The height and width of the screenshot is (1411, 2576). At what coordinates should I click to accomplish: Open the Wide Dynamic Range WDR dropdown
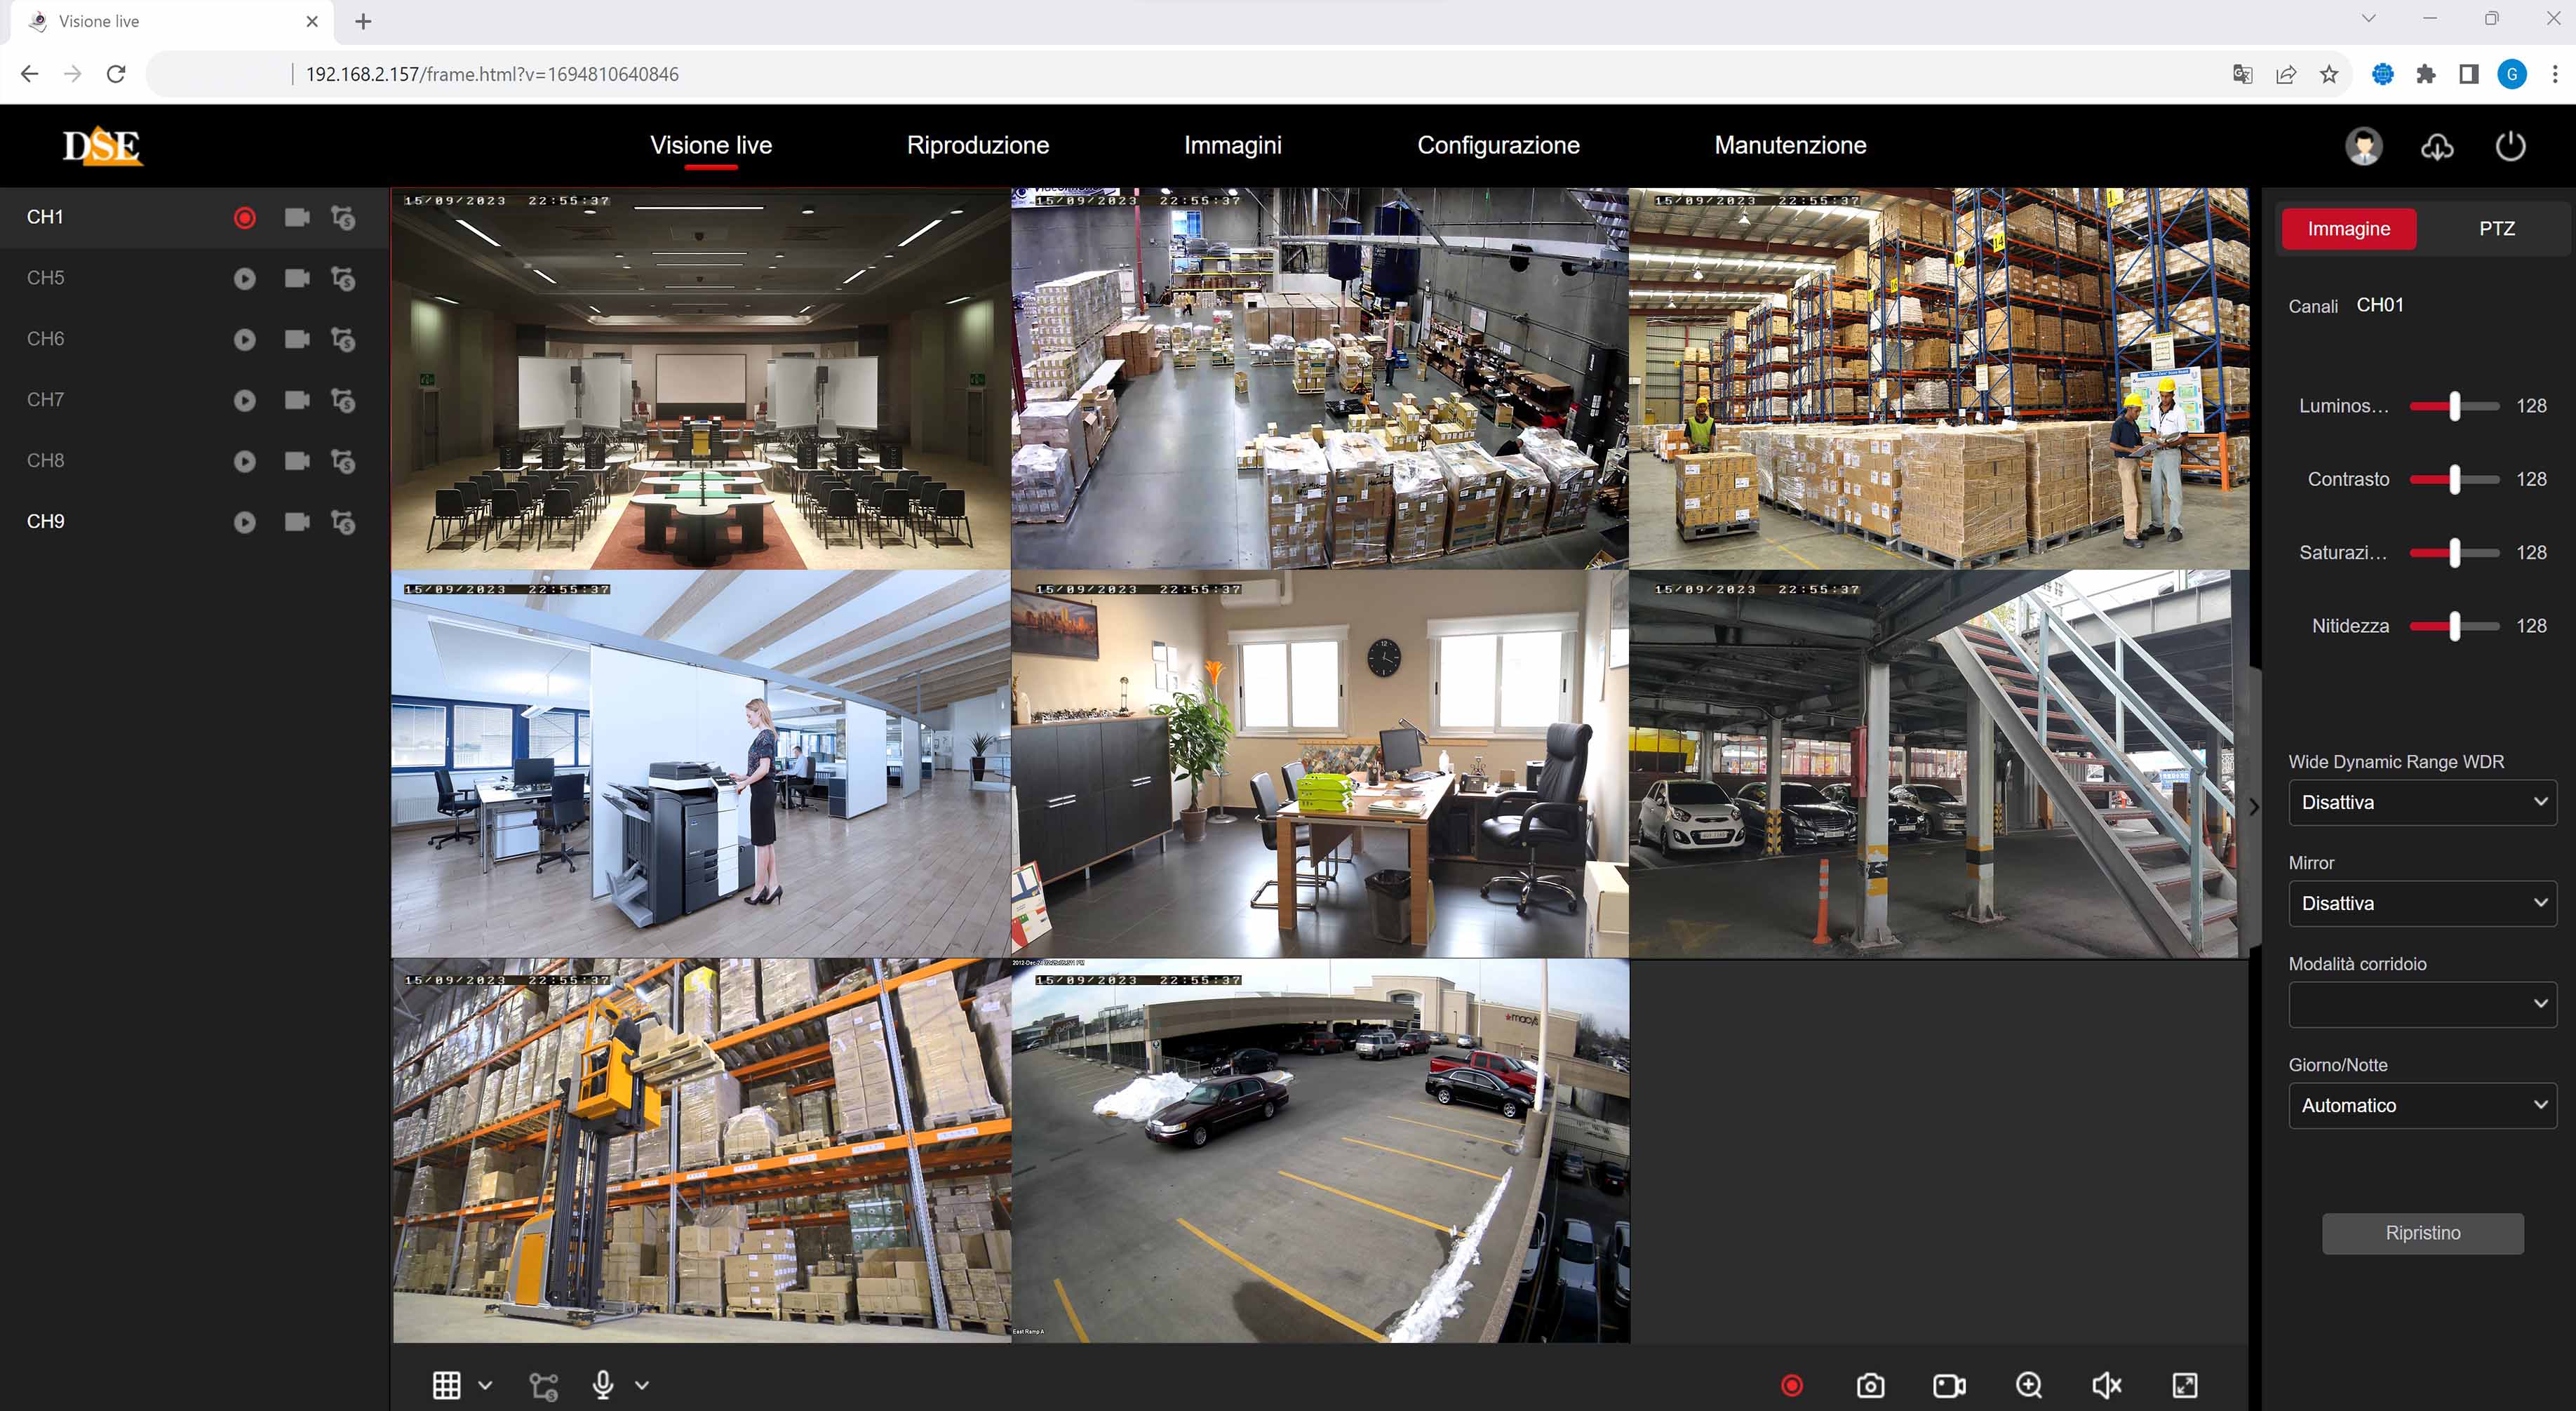(x=2422, y=802)
